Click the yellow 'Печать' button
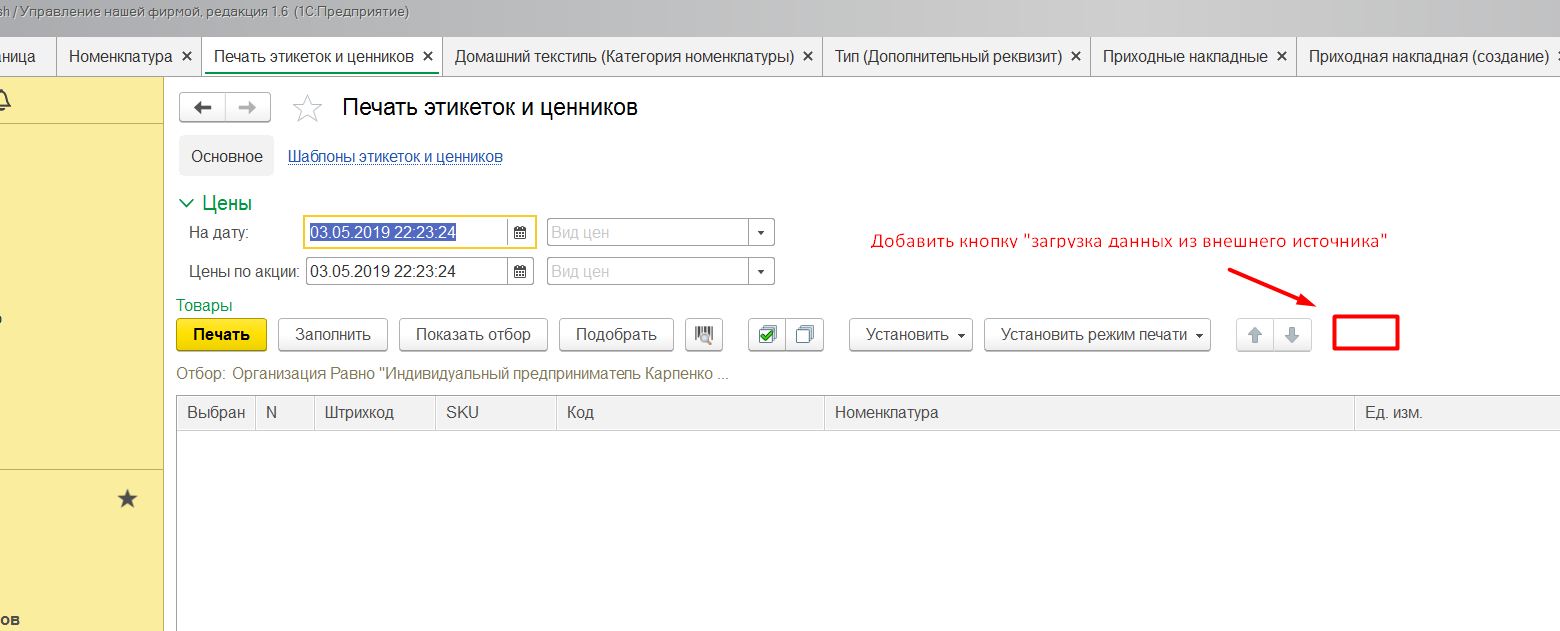Viewport: 1560px width, 631px height. [221, 335]
